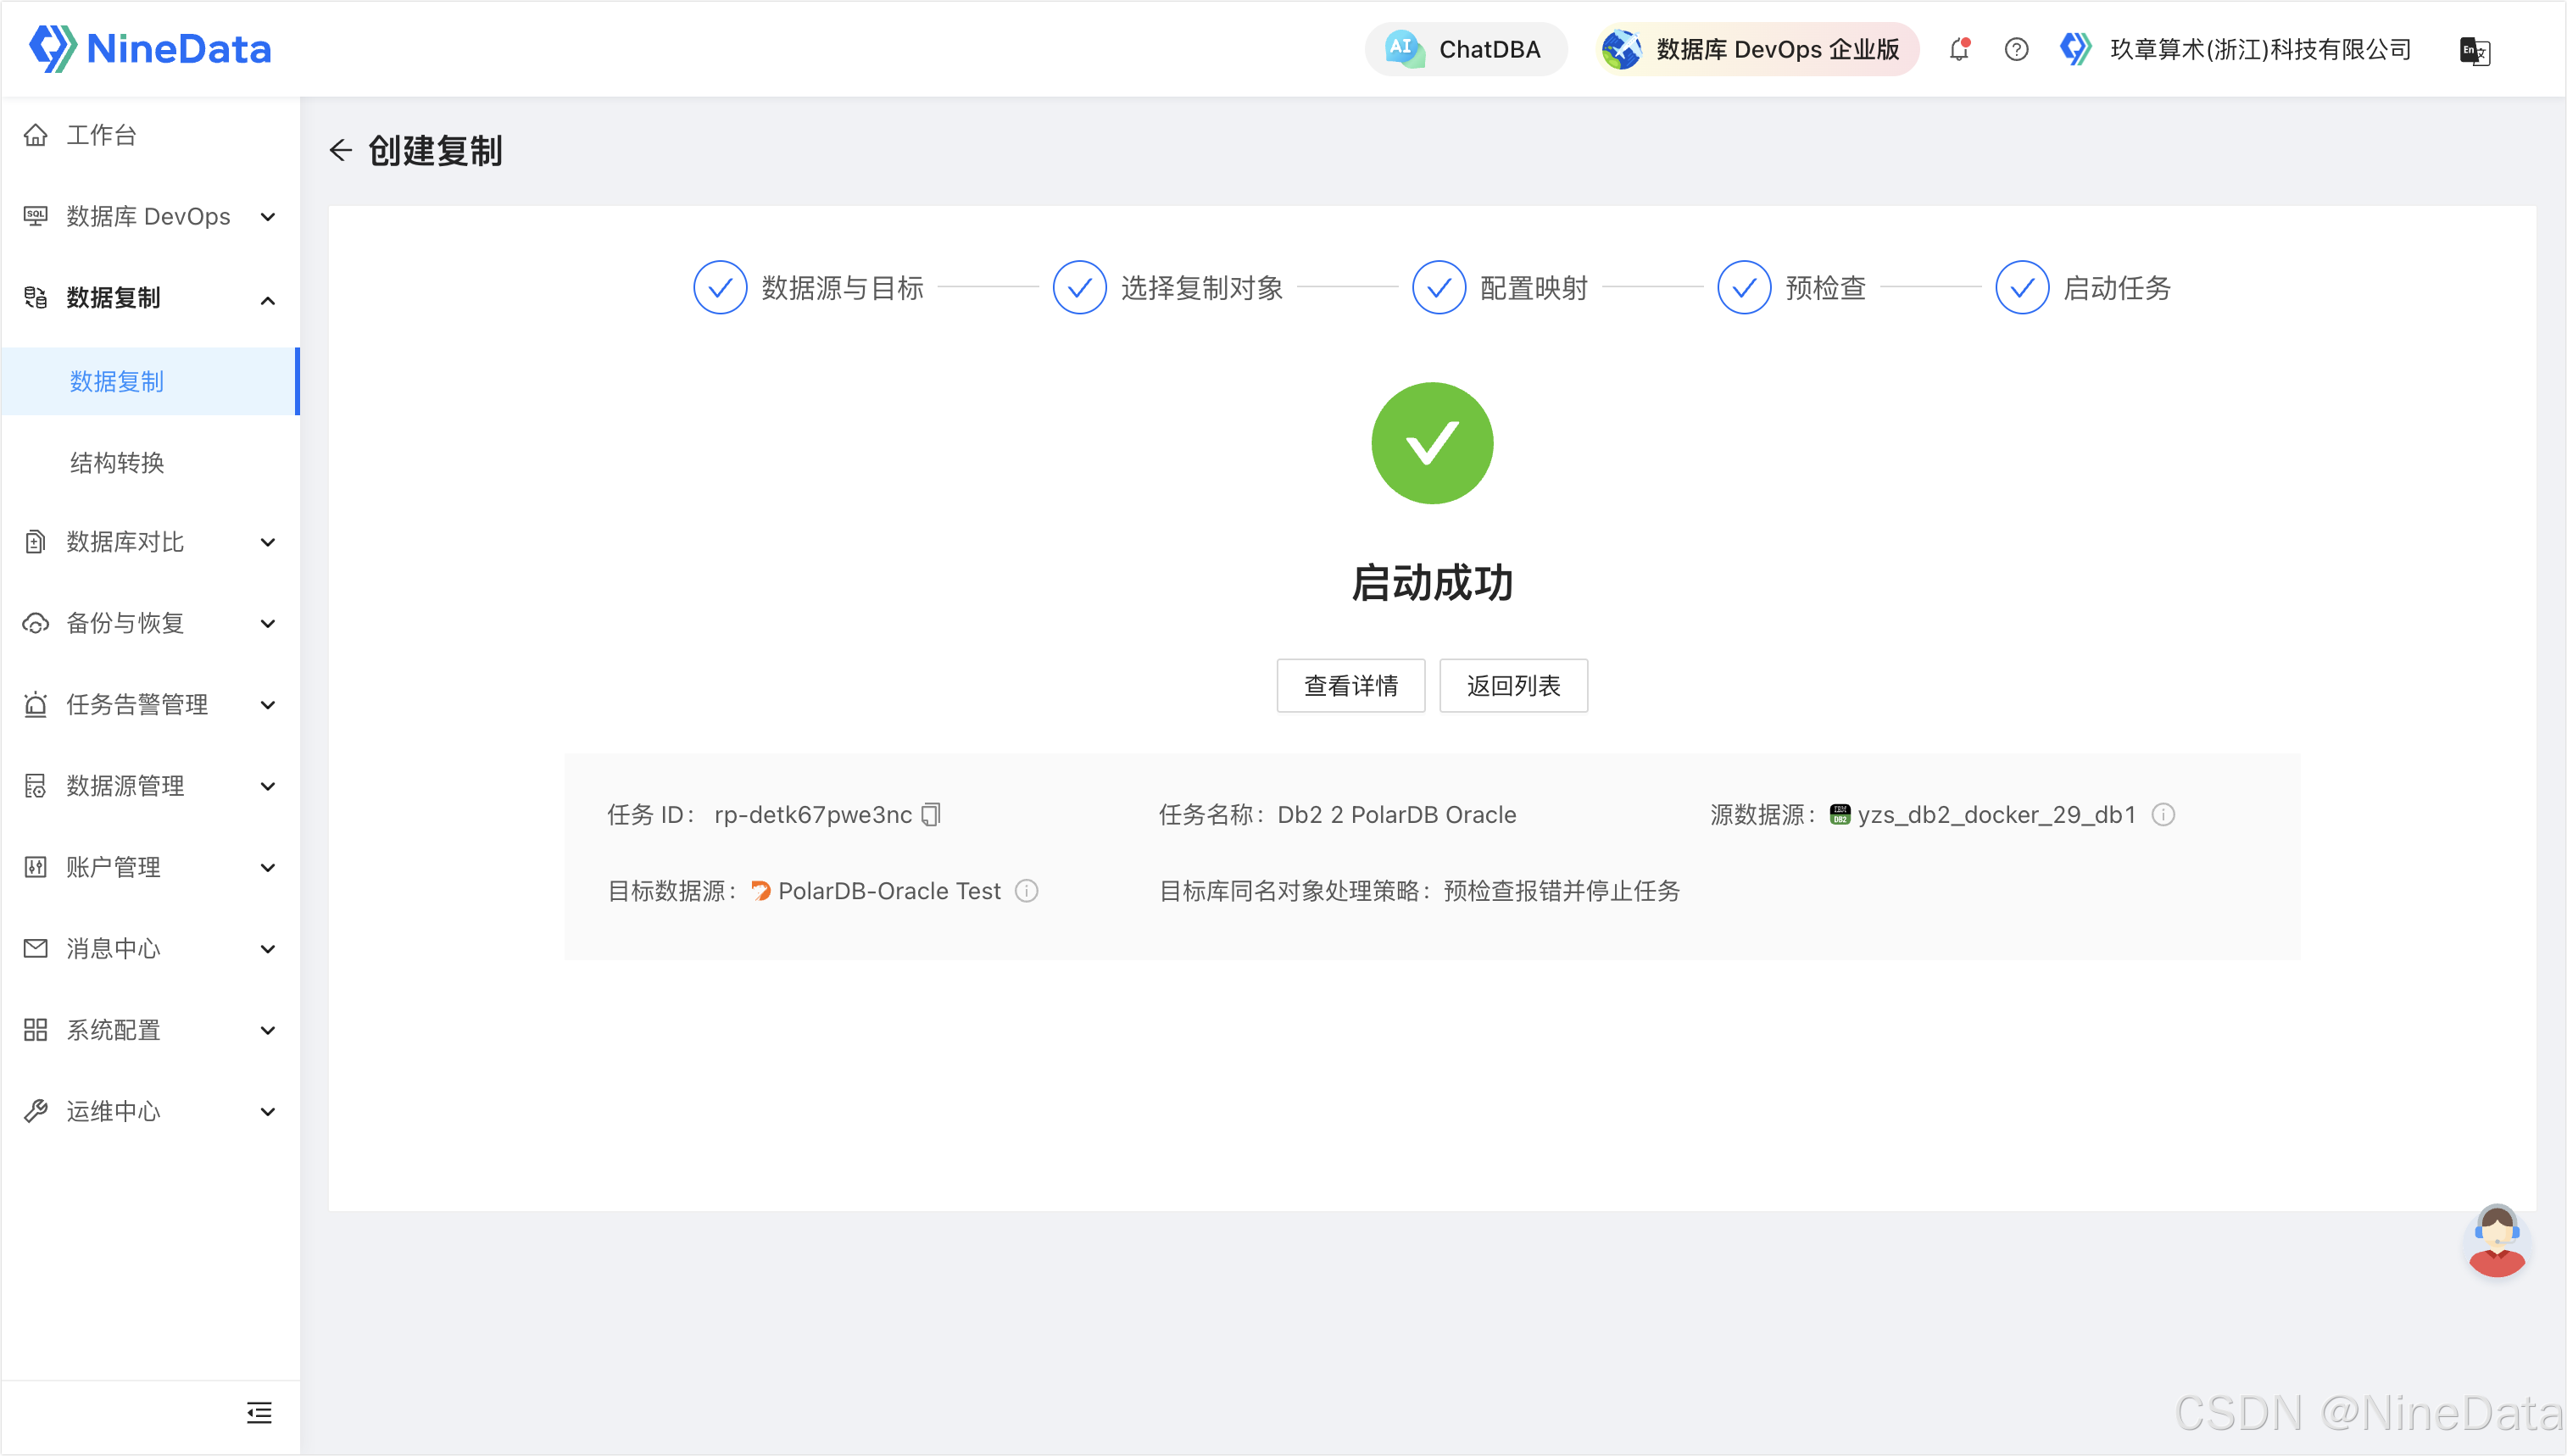Collapse sidebar using bottom menu-fold icon
This screenshot has height=1456, width=2567.
tap(259, 1412)
